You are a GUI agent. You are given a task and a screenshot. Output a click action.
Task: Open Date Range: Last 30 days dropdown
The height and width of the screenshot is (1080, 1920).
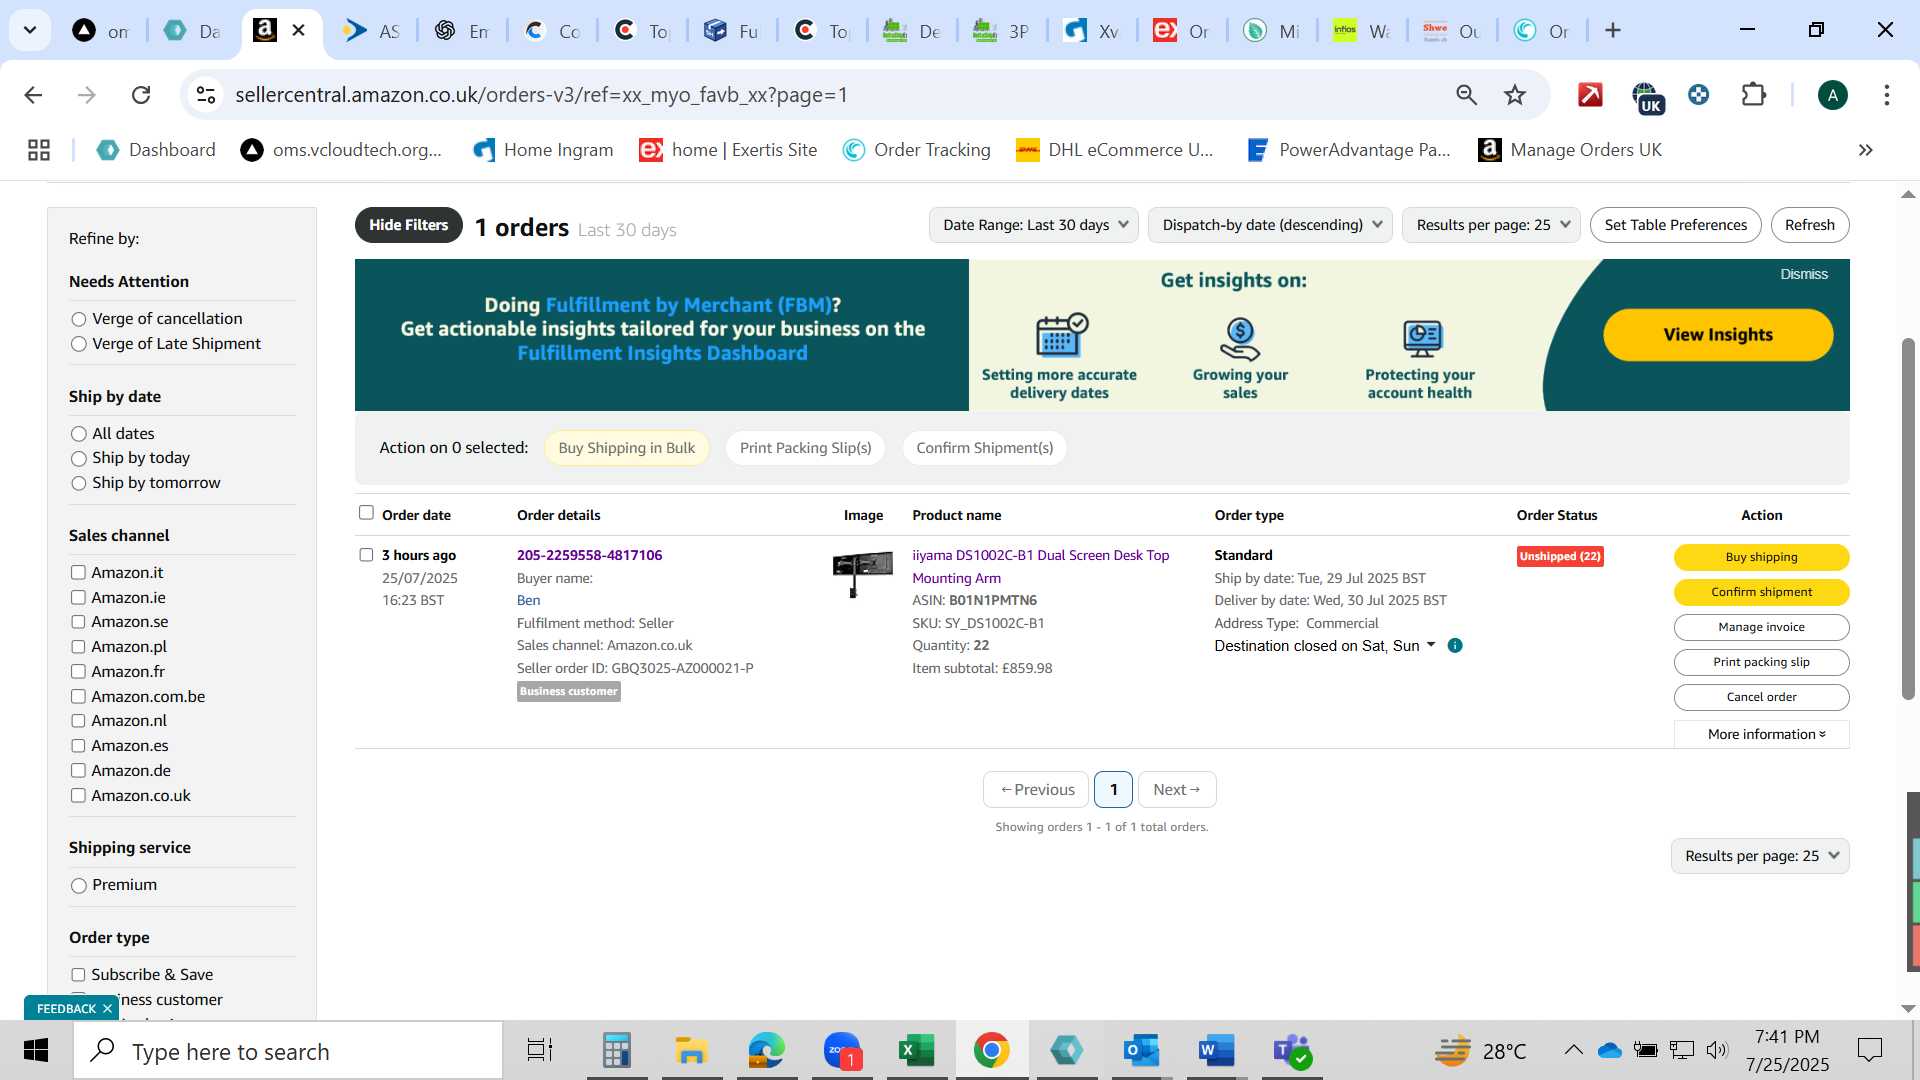pos(1034,225)
